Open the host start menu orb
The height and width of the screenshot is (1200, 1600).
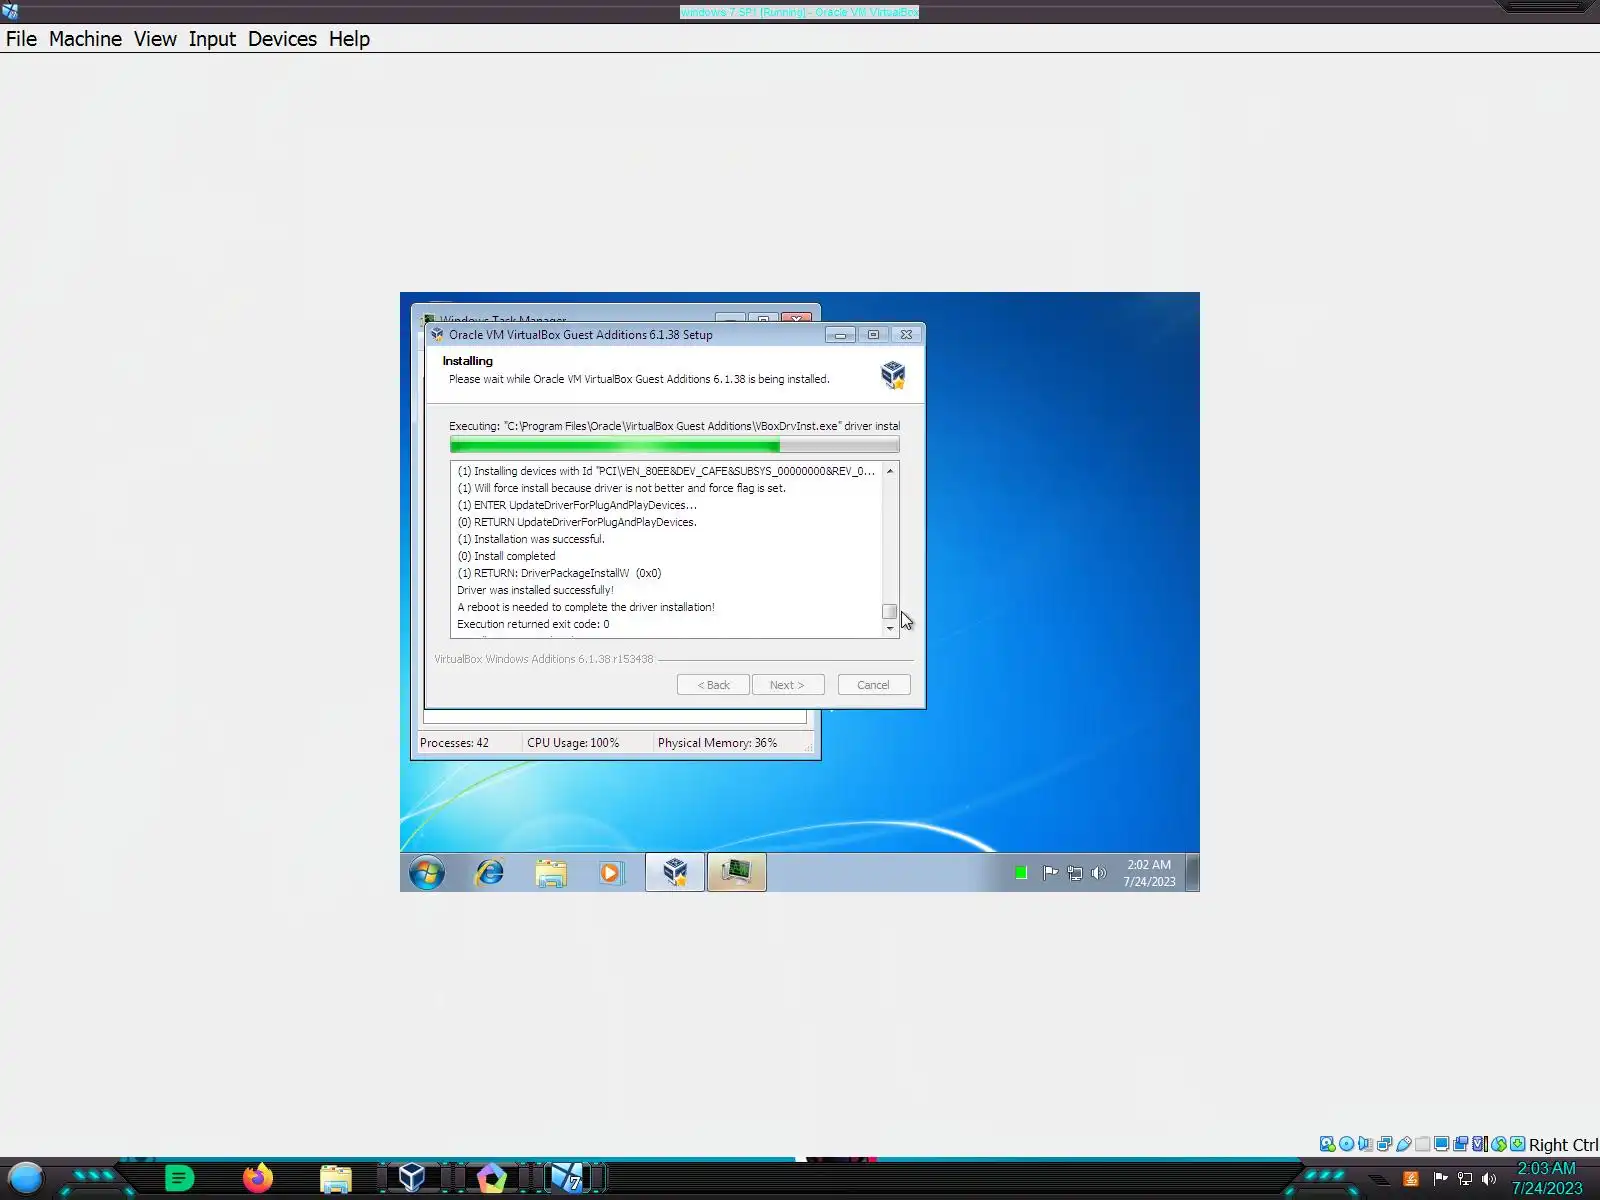25,1178
